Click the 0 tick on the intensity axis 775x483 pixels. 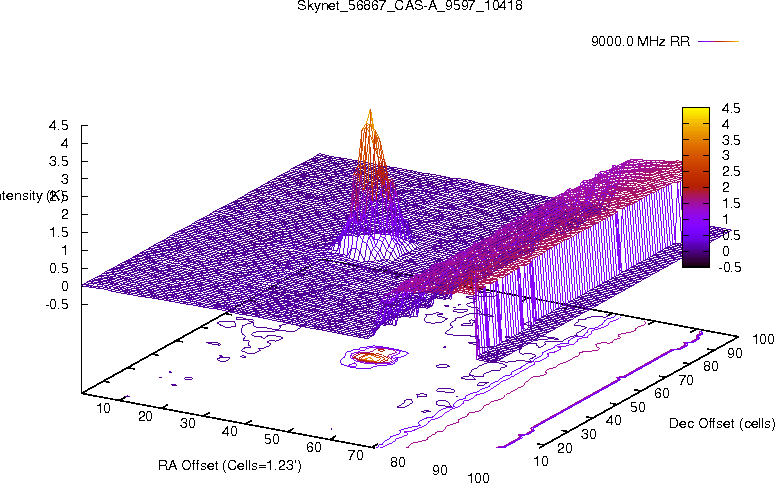(x=64, y=286)
